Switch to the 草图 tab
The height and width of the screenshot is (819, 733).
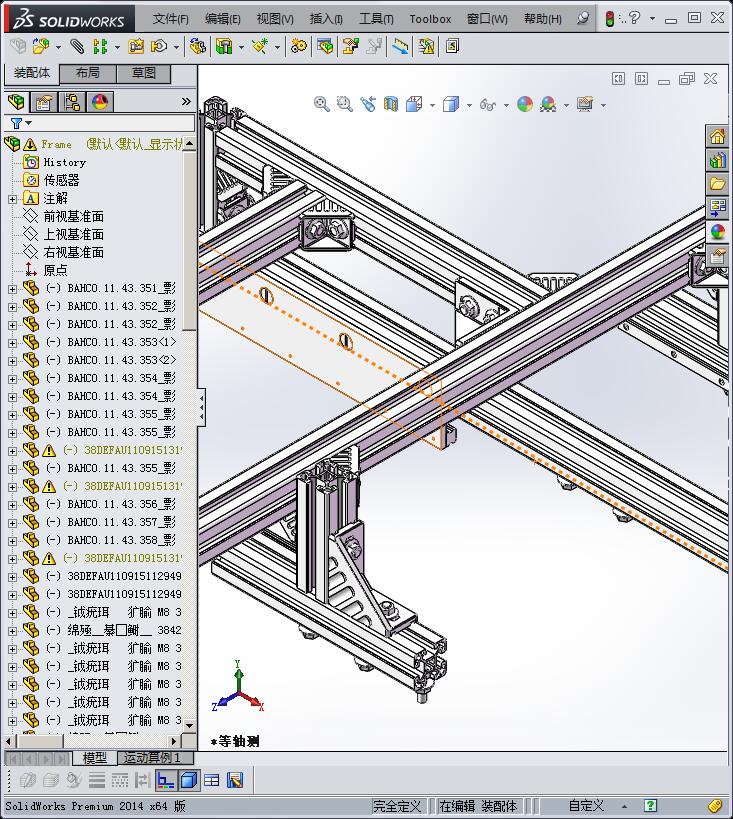coord(144,73)
